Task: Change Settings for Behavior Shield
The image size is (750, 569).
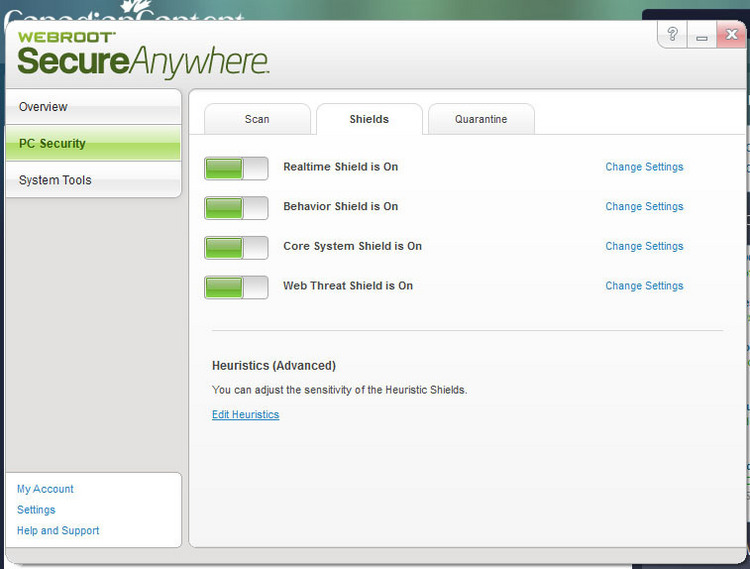Action: point(644,207)
